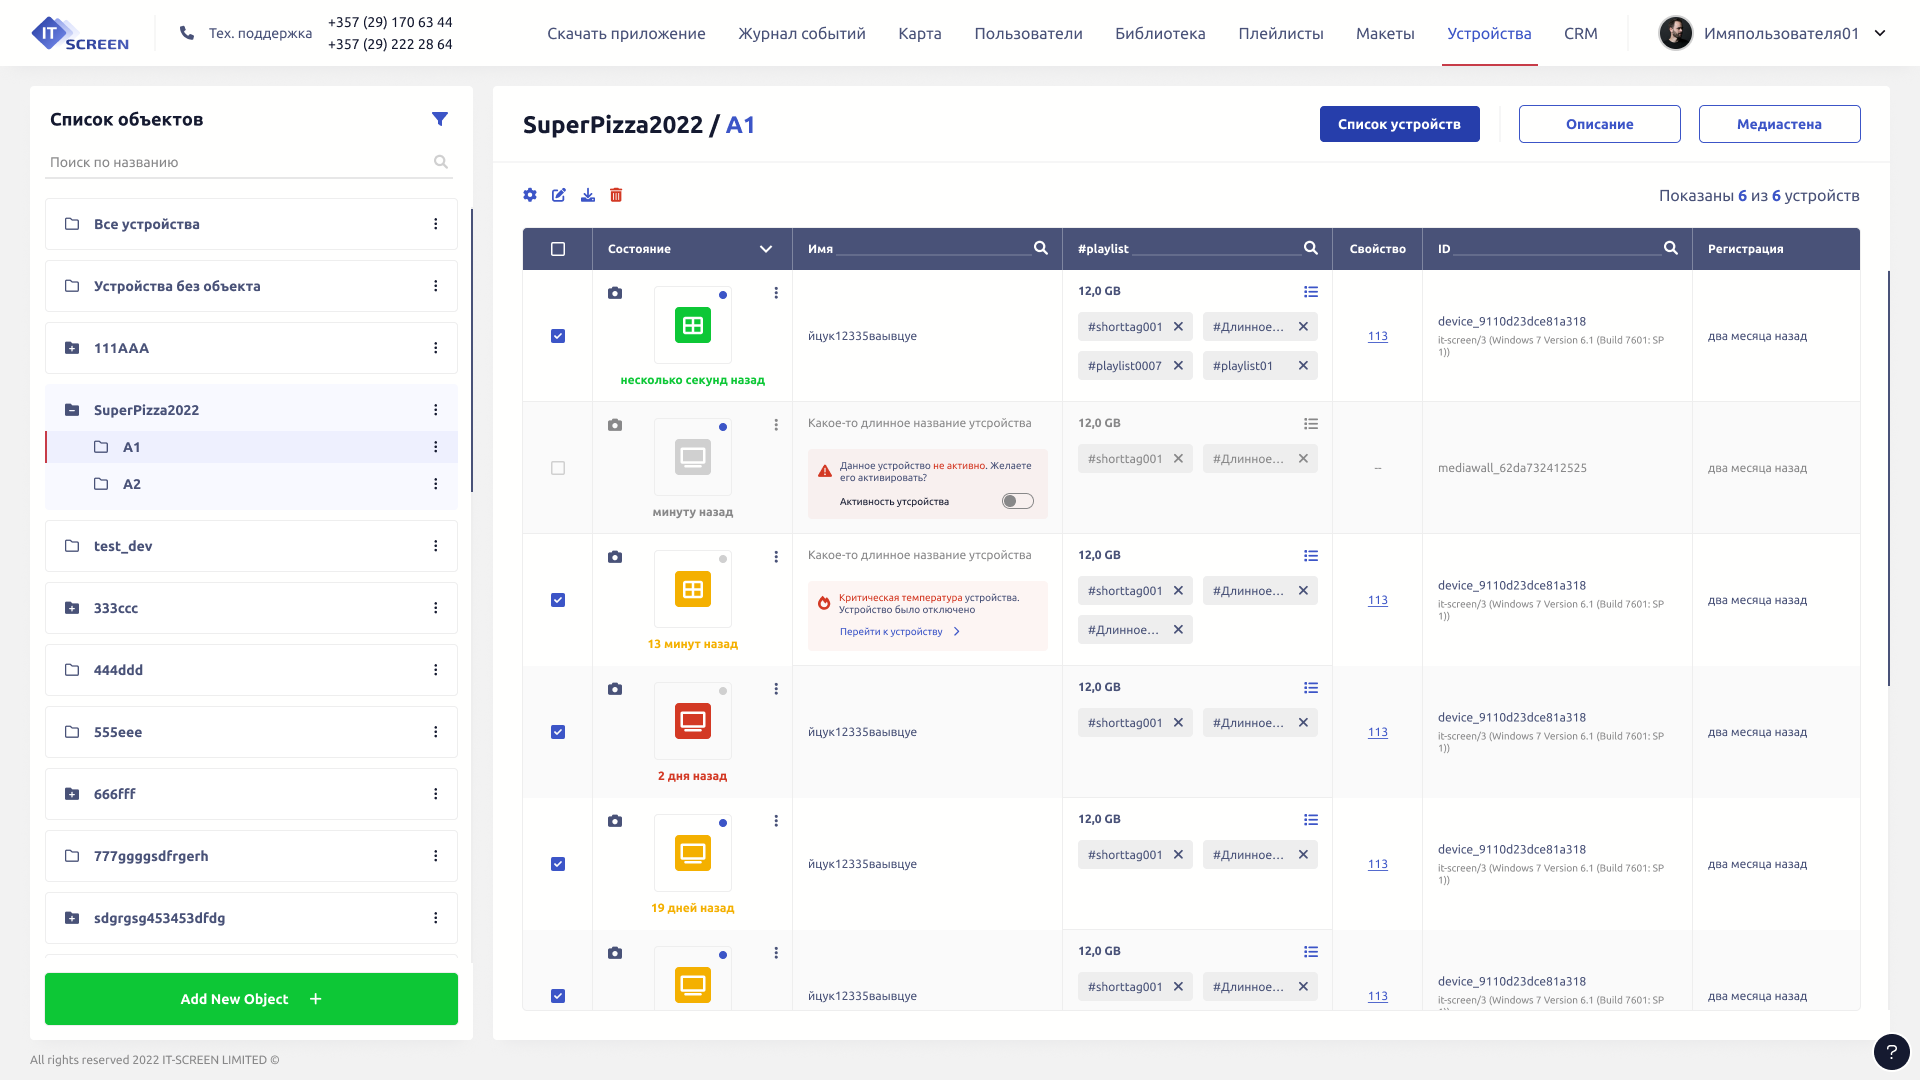Click the red trash delete icon

pos(616,195)
